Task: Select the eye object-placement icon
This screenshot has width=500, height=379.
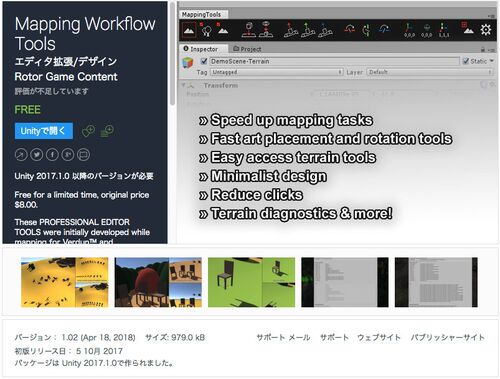Action: 266,30
